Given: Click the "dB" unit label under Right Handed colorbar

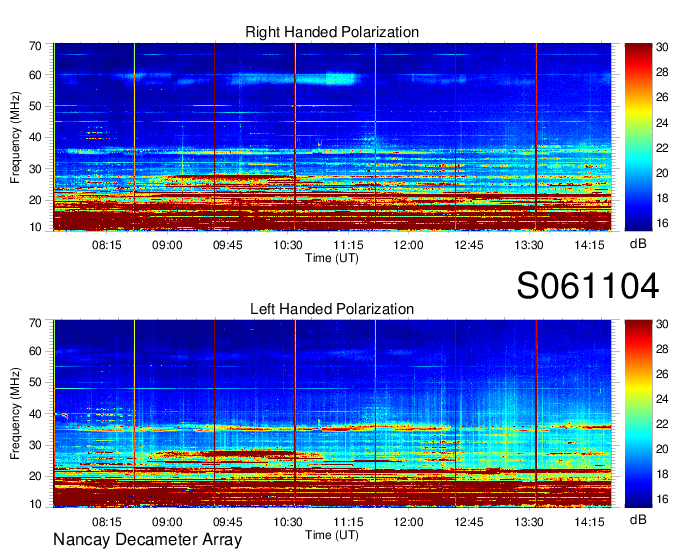Looking at the screenshot, I should tap(638, 244).
